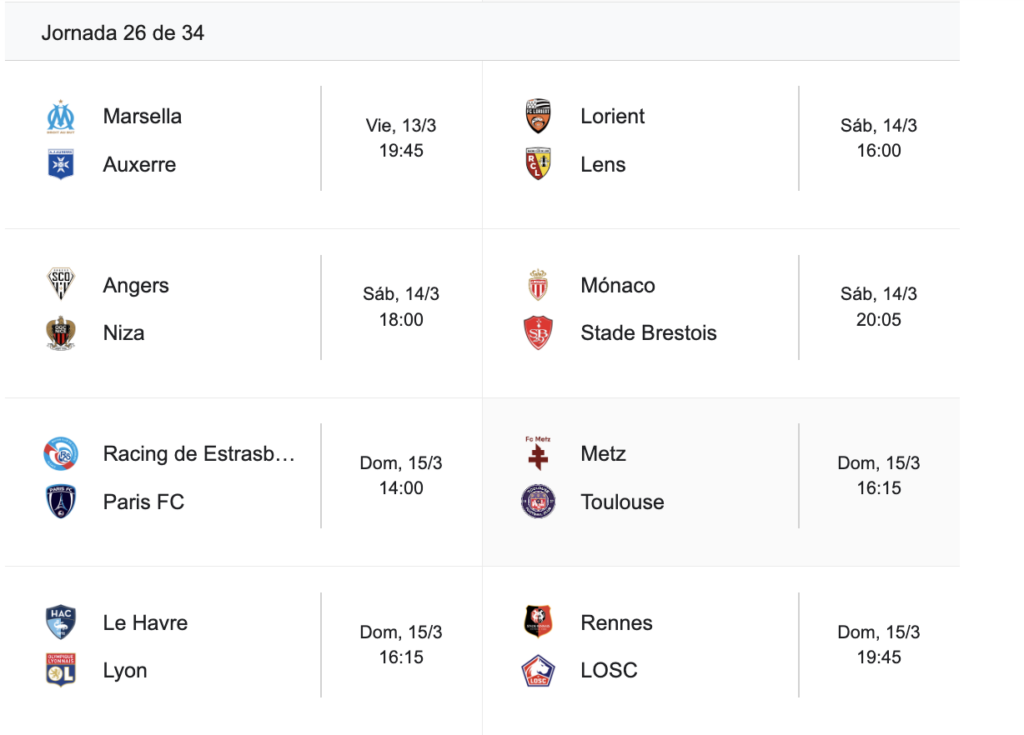Click the Mónaco club crest
The height and width of the screenshot is (735, 1024).
(539, 285)
